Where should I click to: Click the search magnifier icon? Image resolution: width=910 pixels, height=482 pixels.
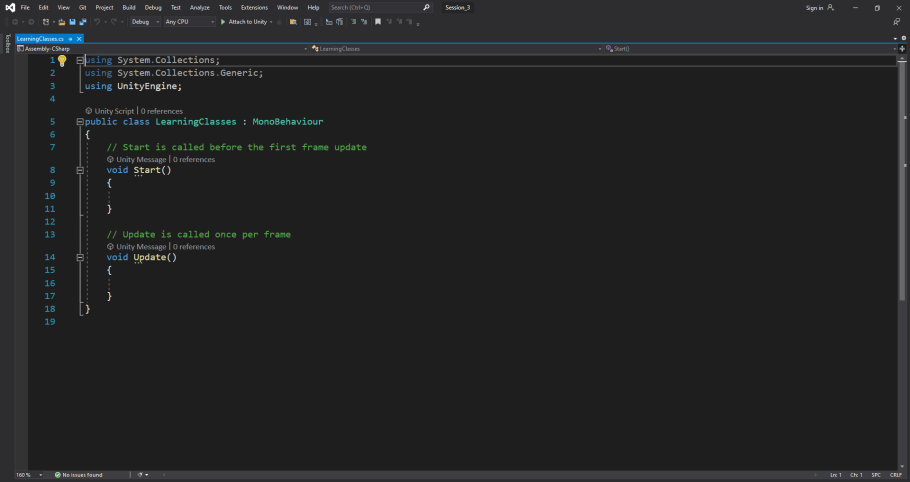coord(427,8)
